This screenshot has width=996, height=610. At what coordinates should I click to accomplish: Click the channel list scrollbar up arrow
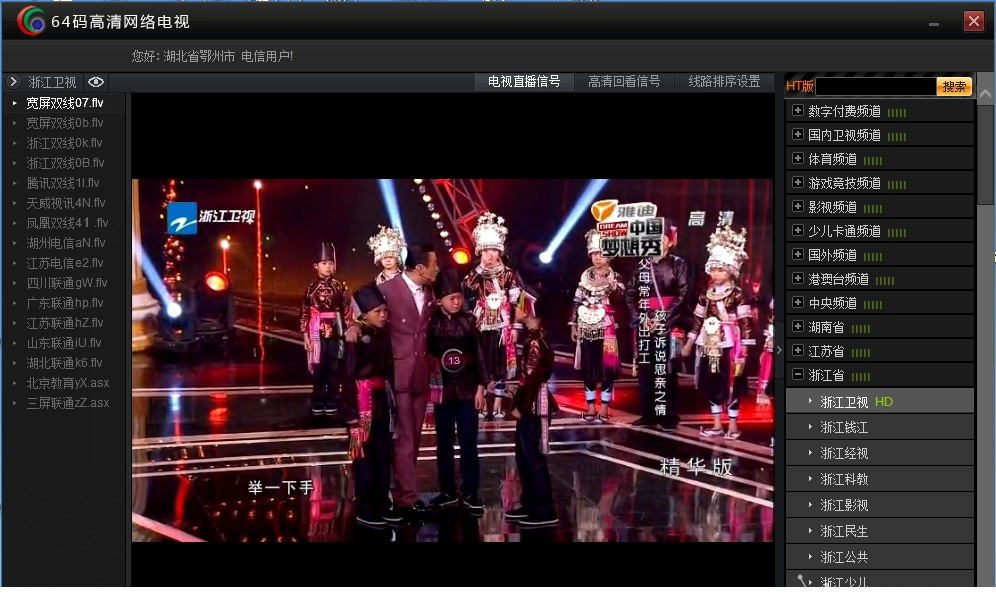(x=985, y=95)
